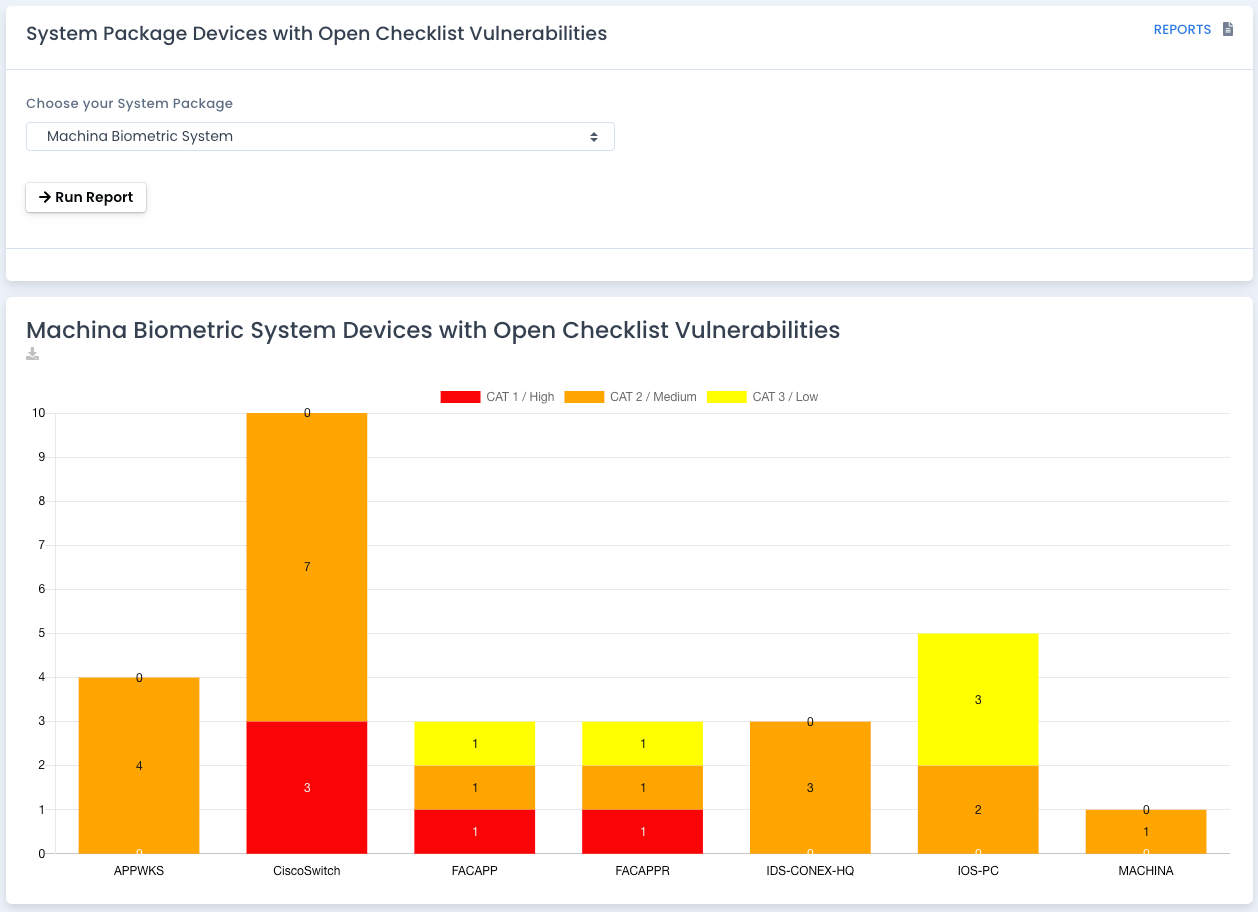Click IOS-PC orange bar segment showing 2
The width and height of the screenshot is (1258, 912).
978,809
